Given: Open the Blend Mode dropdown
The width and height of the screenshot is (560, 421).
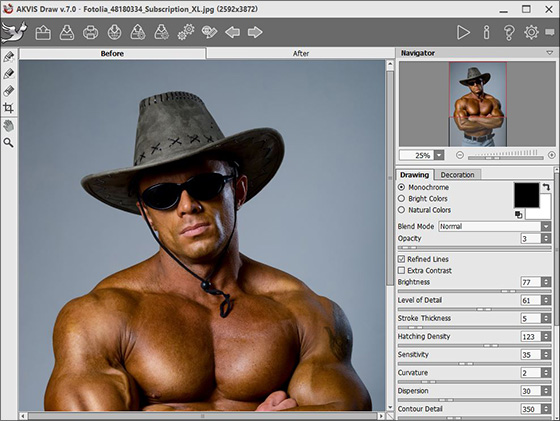Looking at the screenshot, I should 546,226.
